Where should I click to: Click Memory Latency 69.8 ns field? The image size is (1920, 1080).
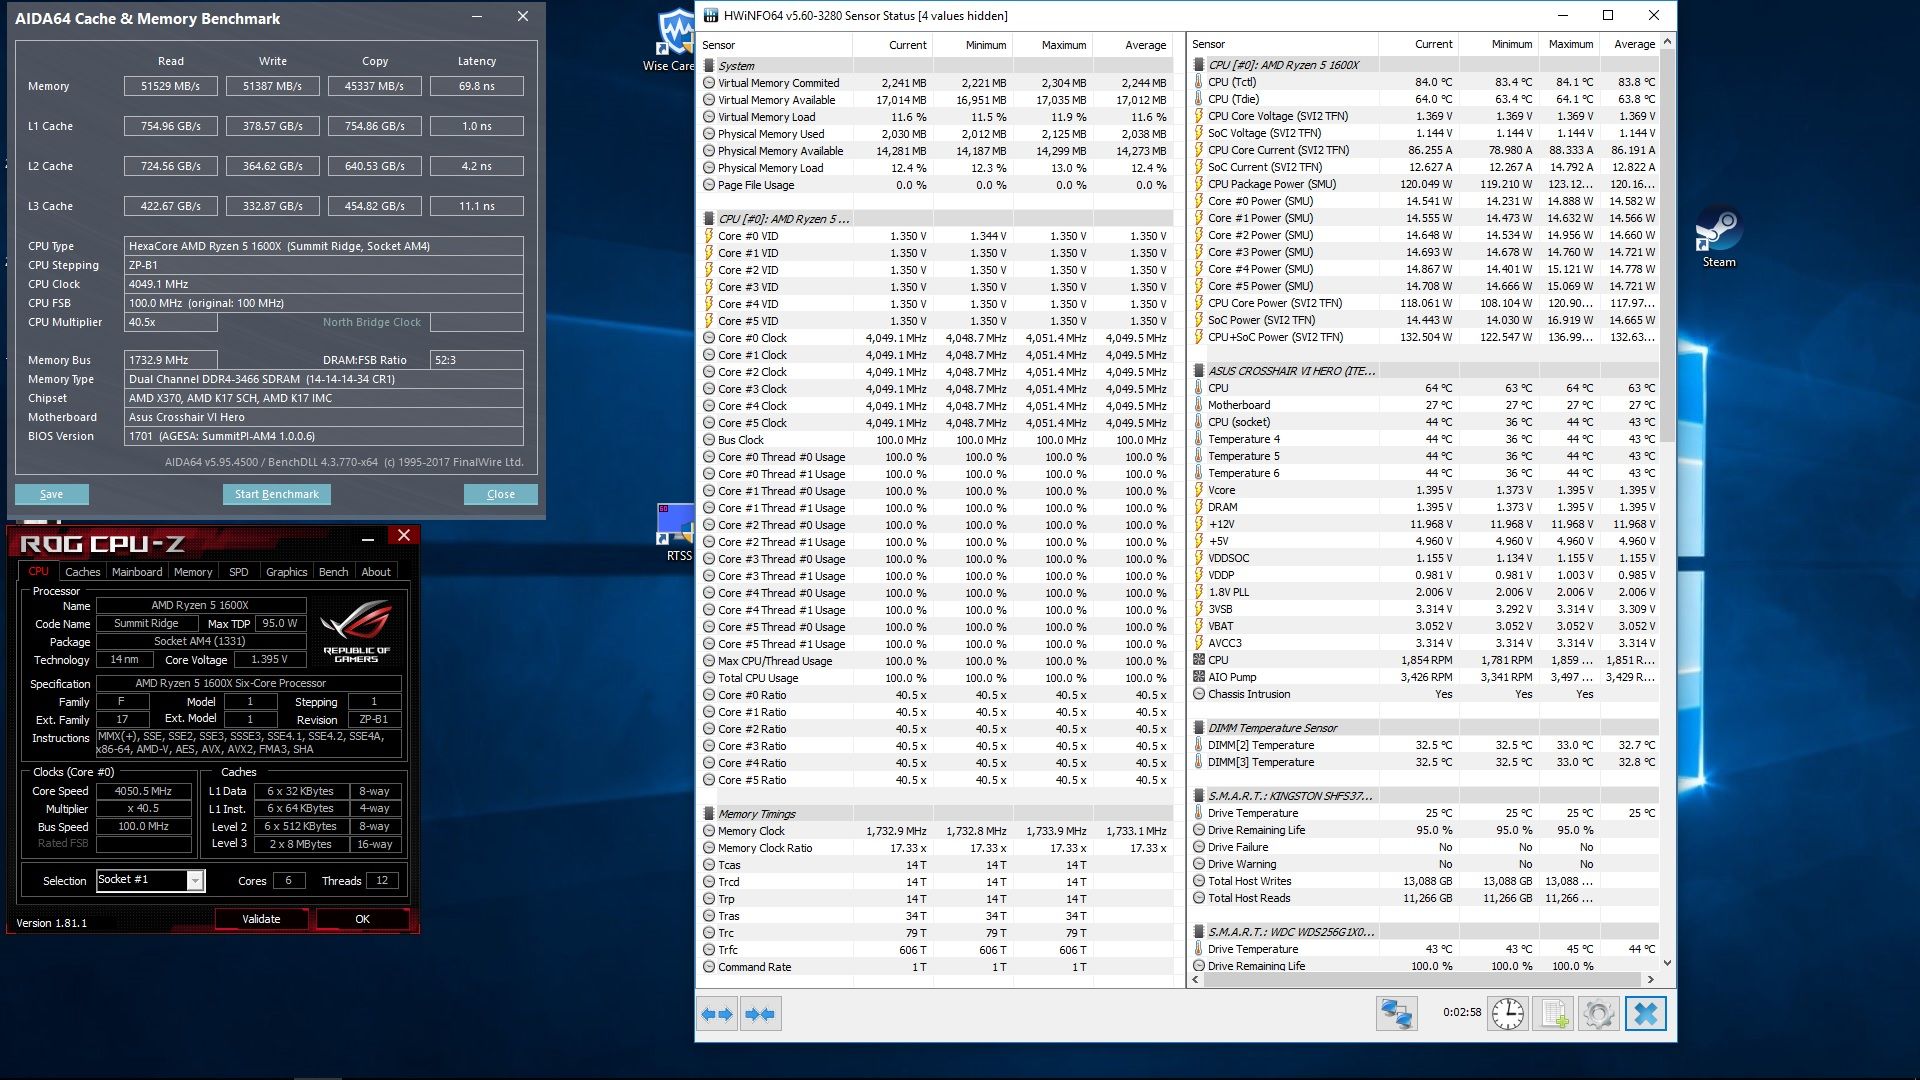click(x=477, y=86)
